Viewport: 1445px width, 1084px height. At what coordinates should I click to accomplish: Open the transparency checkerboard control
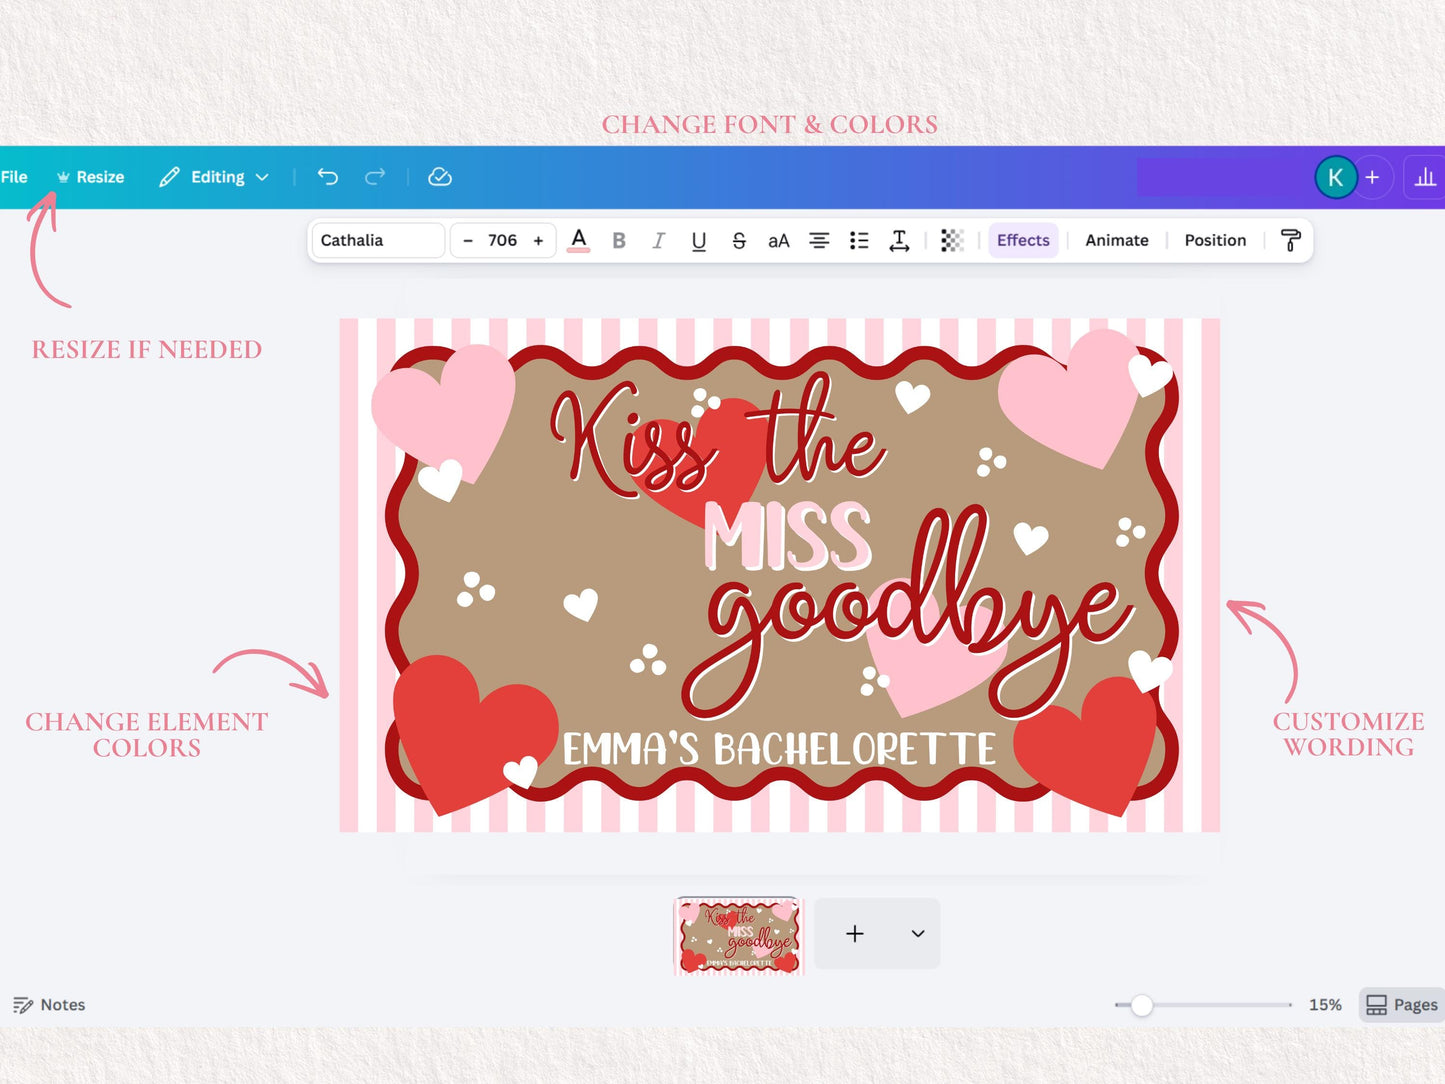(x=952, y=240)
